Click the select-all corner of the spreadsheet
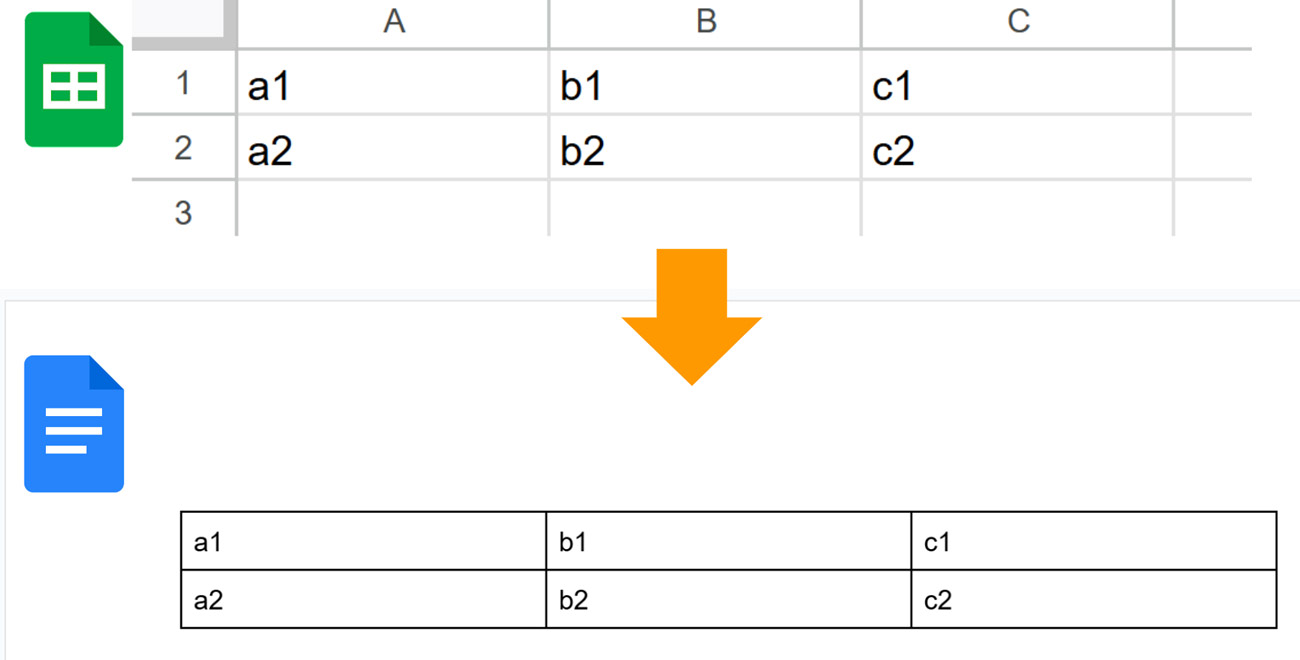 click(x=184, y=23)
